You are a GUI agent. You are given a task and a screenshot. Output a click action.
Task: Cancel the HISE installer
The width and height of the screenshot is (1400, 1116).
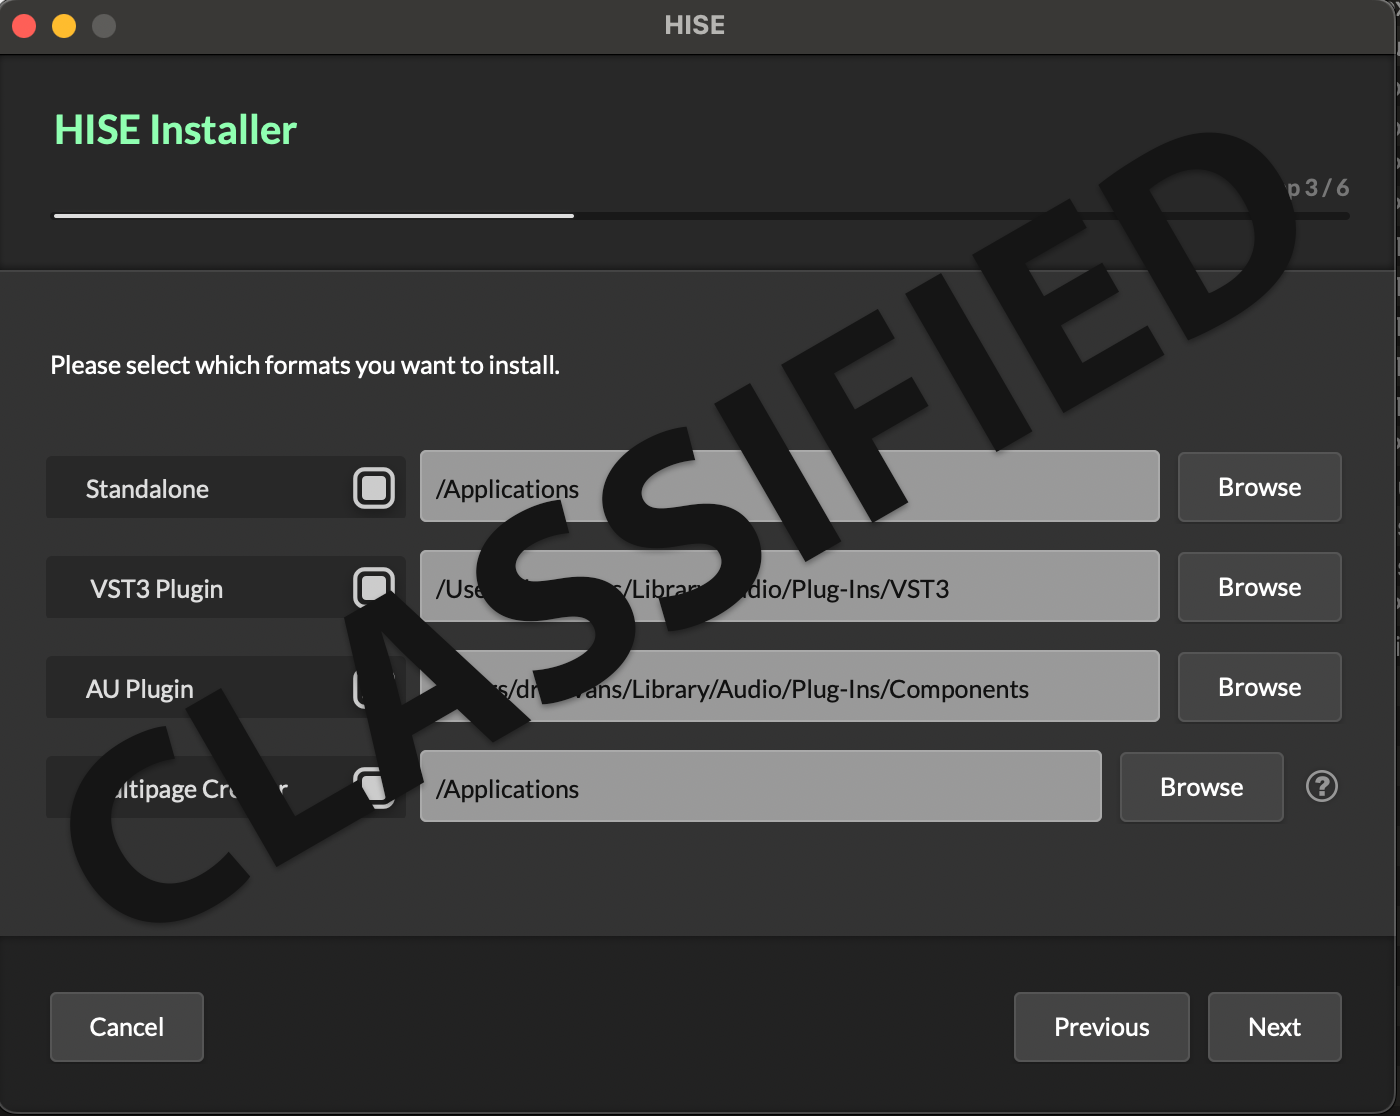click(x=127, y=1027)
